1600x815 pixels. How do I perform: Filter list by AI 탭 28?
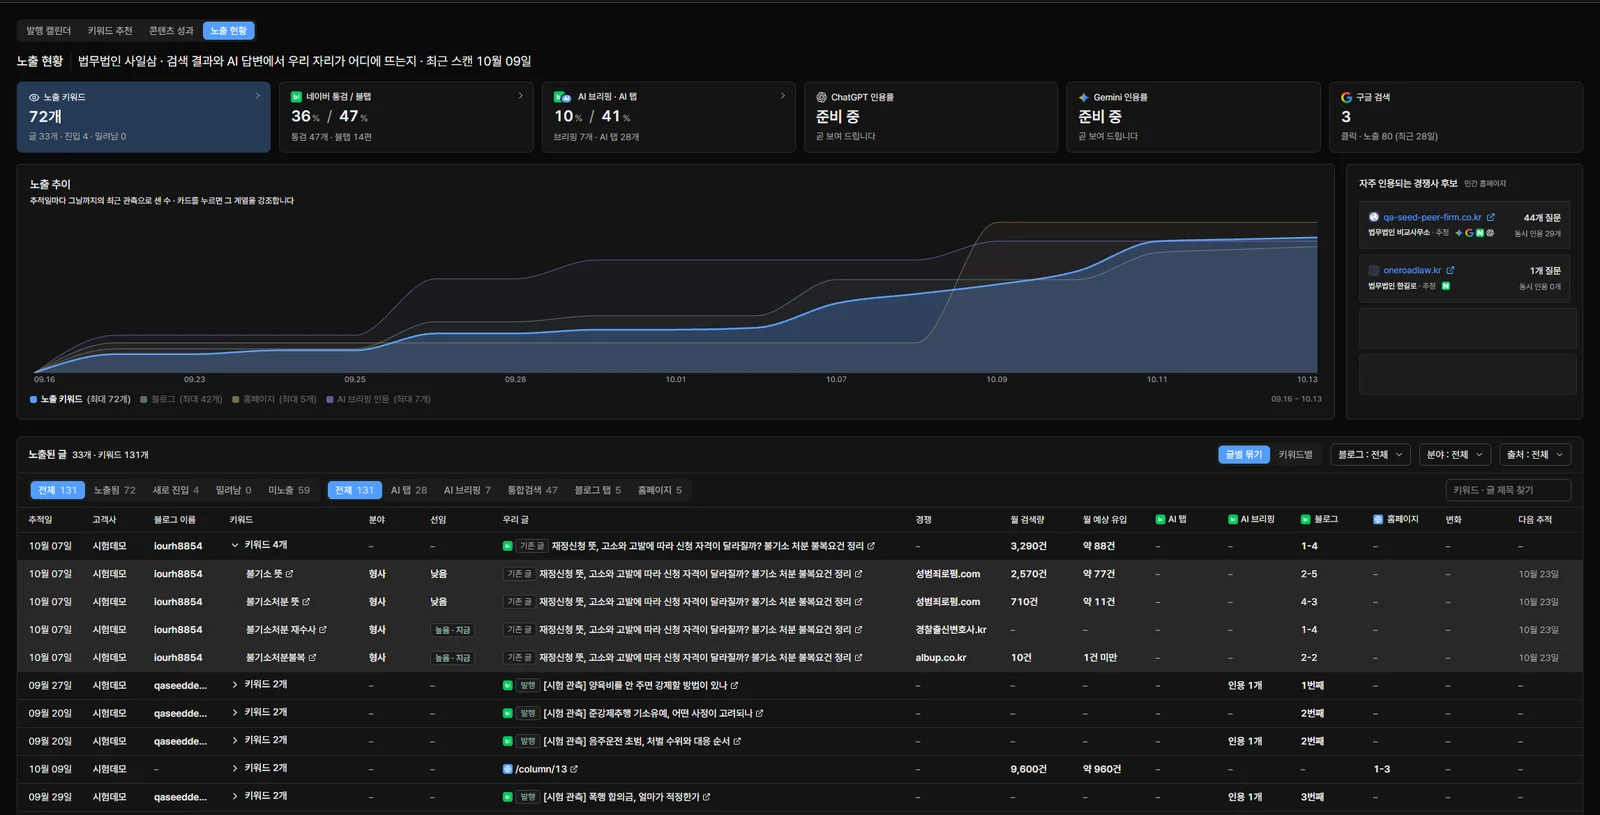409,490
